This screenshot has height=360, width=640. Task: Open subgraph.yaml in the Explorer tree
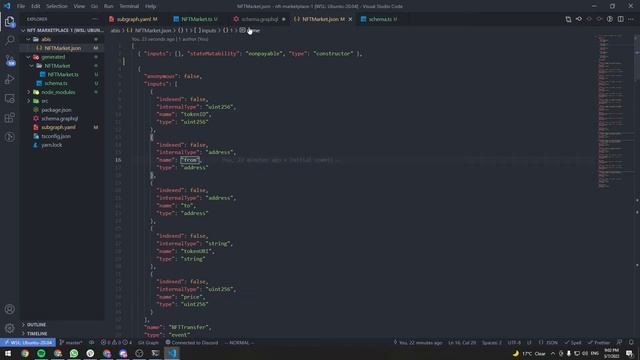58,127
